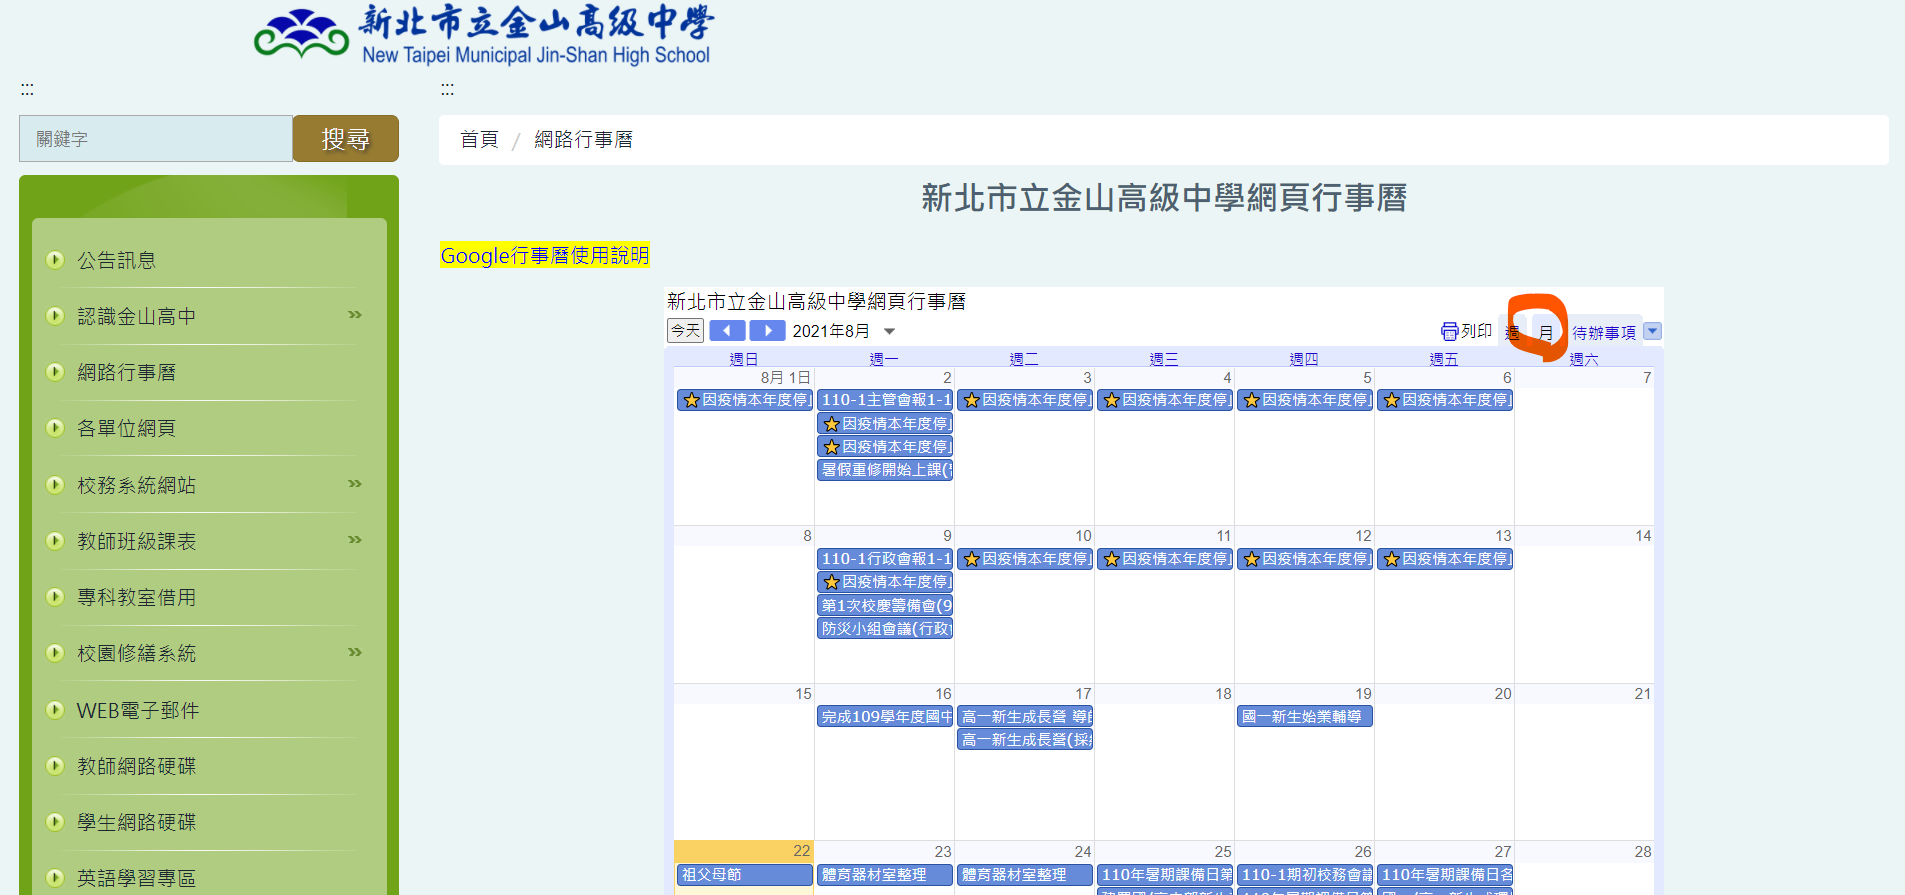Open starred event on August 1

click(x=745, y=400)
